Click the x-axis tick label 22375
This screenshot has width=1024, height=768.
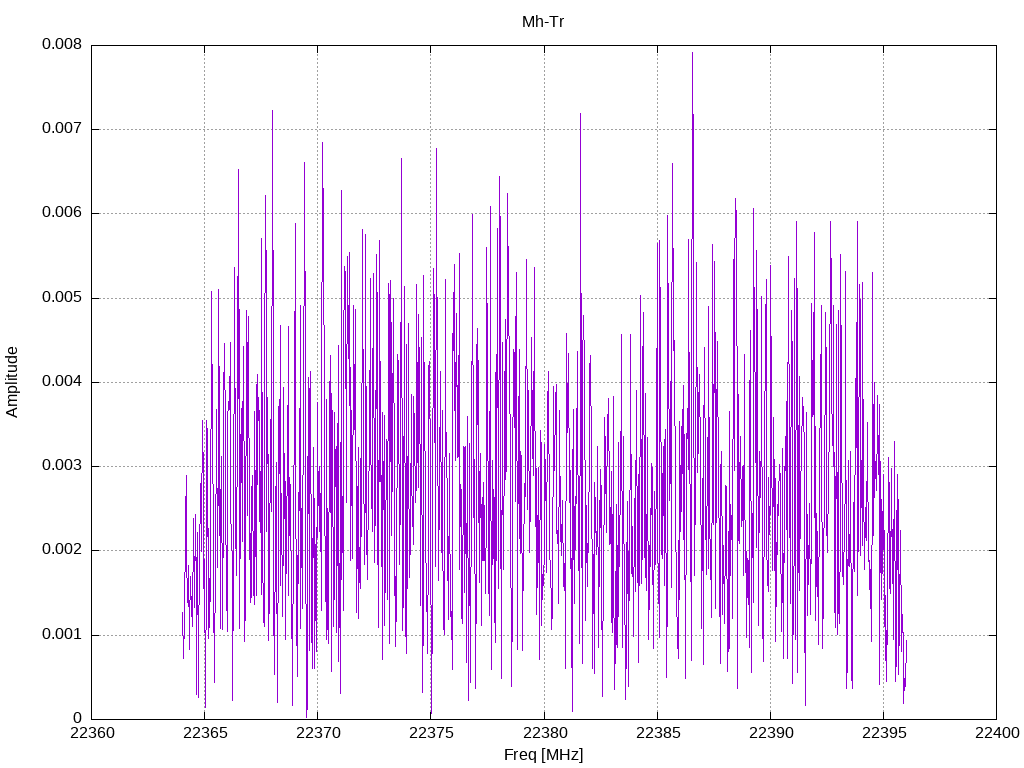coord(431,733)
